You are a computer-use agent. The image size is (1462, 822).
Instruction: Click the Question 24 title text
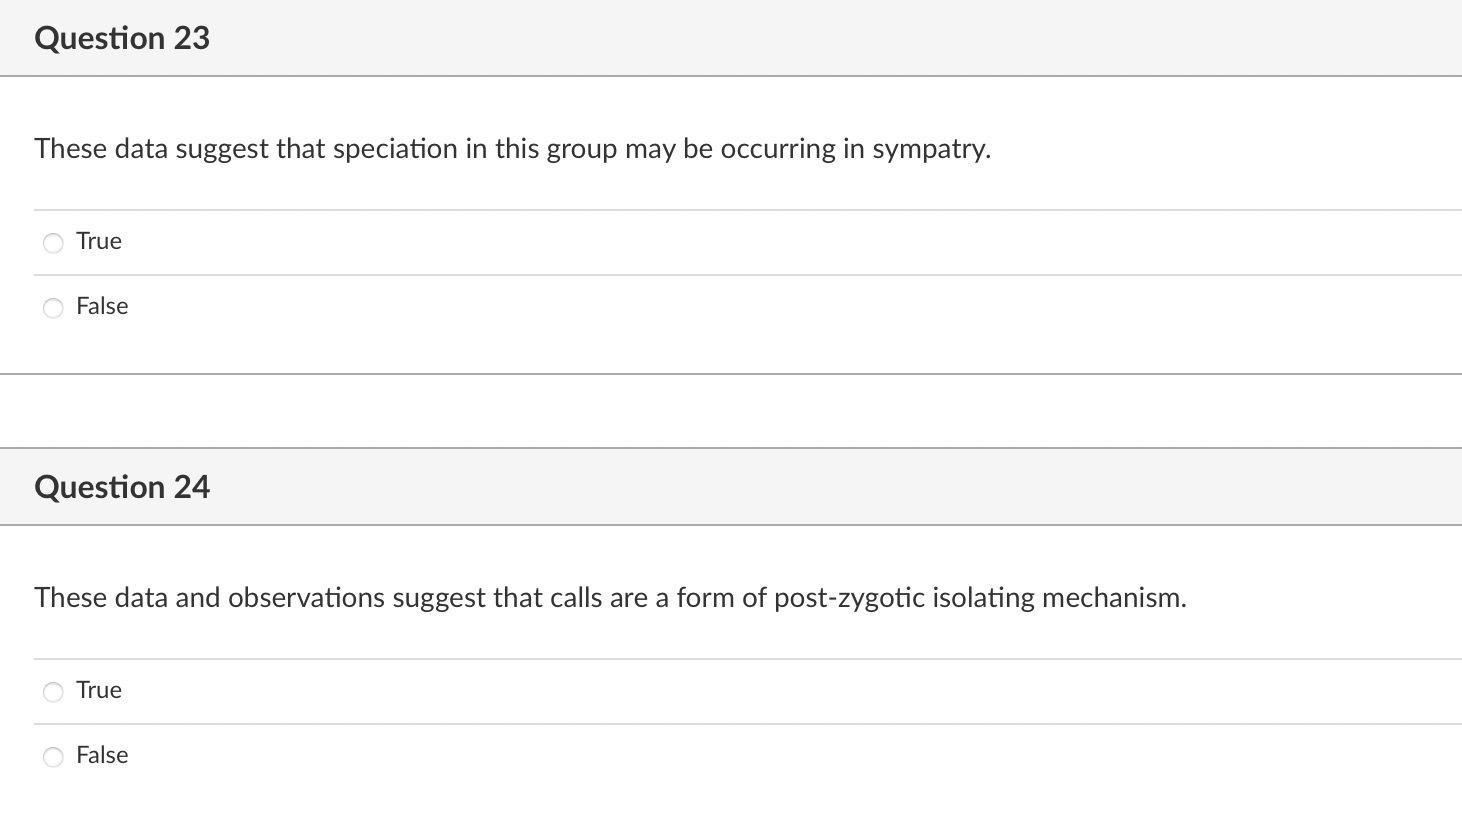coord(122,487)
